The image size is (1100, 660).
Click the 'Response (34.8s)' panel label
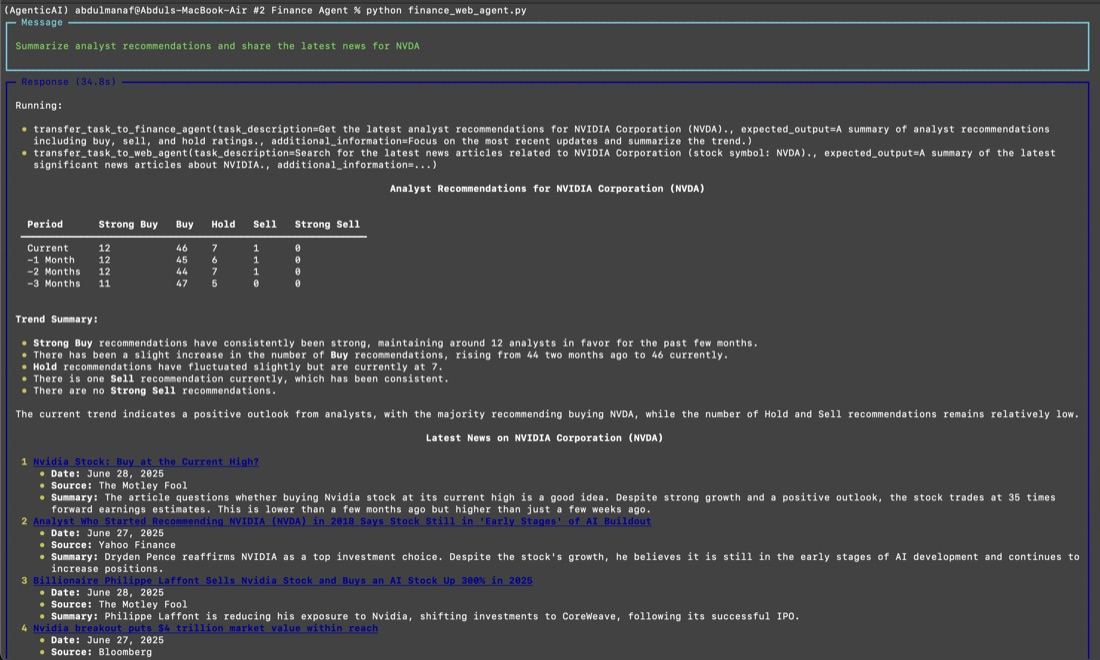coord(69,82)
